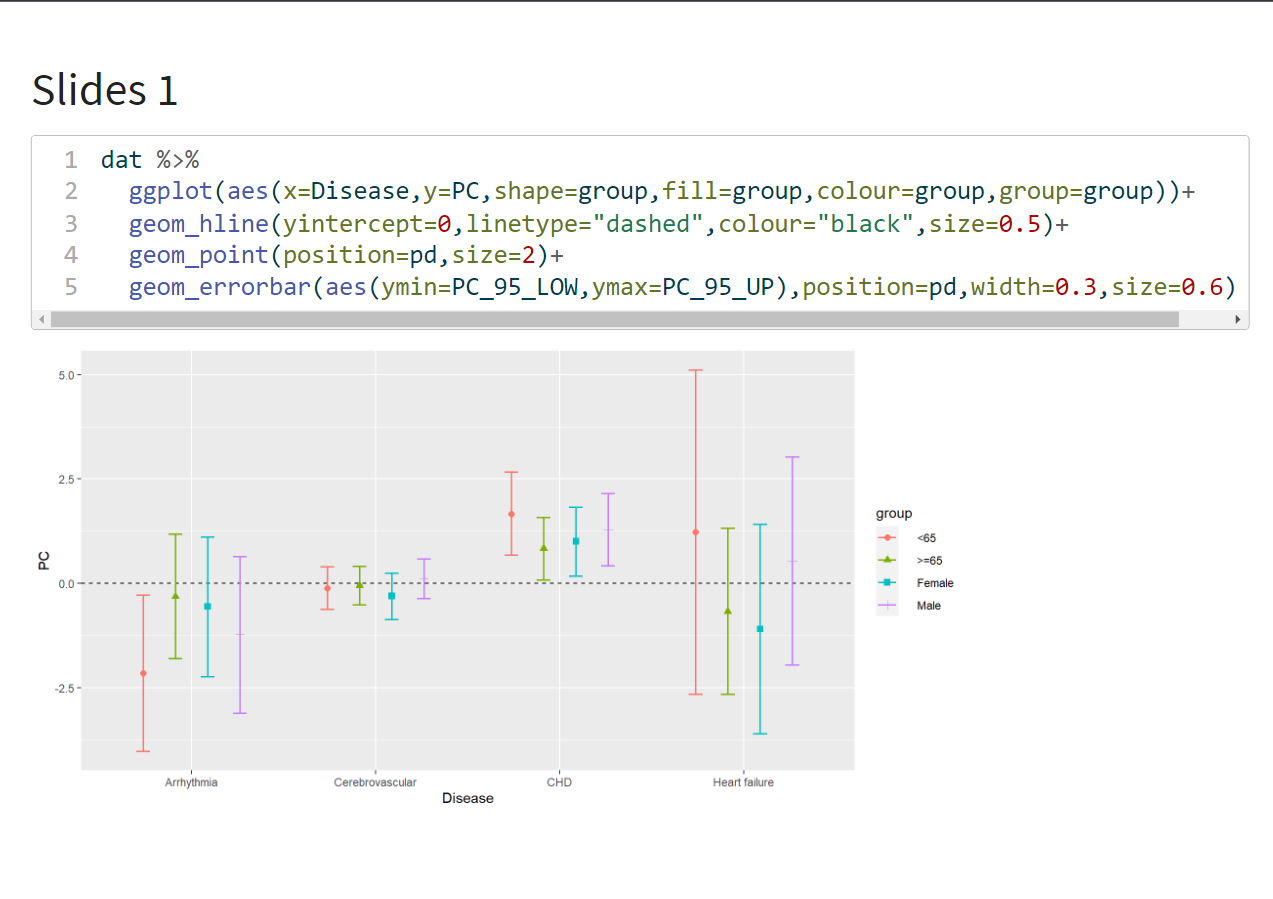This screenshot has width=1273, height=899.
Task: Click the "Male" legend label
Action: pos(929,605)
